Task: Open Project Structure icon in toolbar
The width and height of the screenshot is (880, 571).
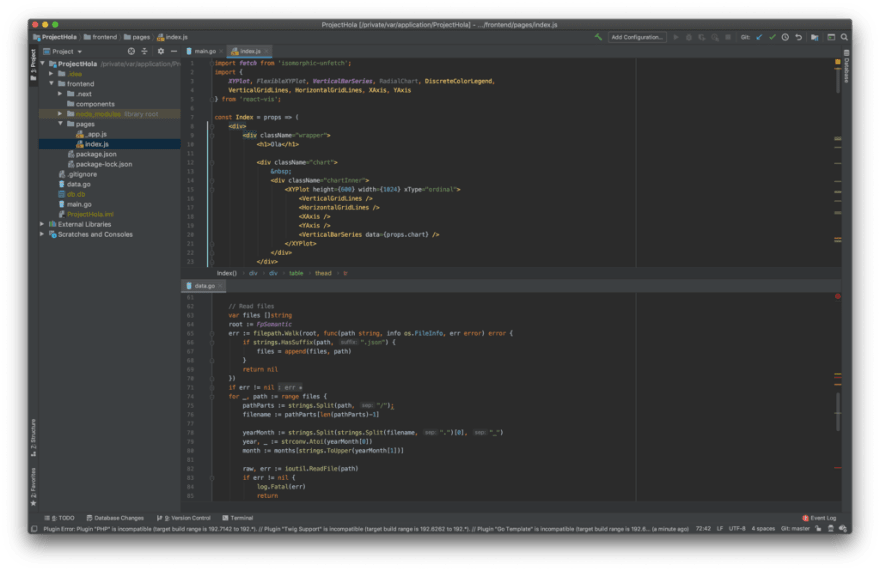Action: pos(814,37)
